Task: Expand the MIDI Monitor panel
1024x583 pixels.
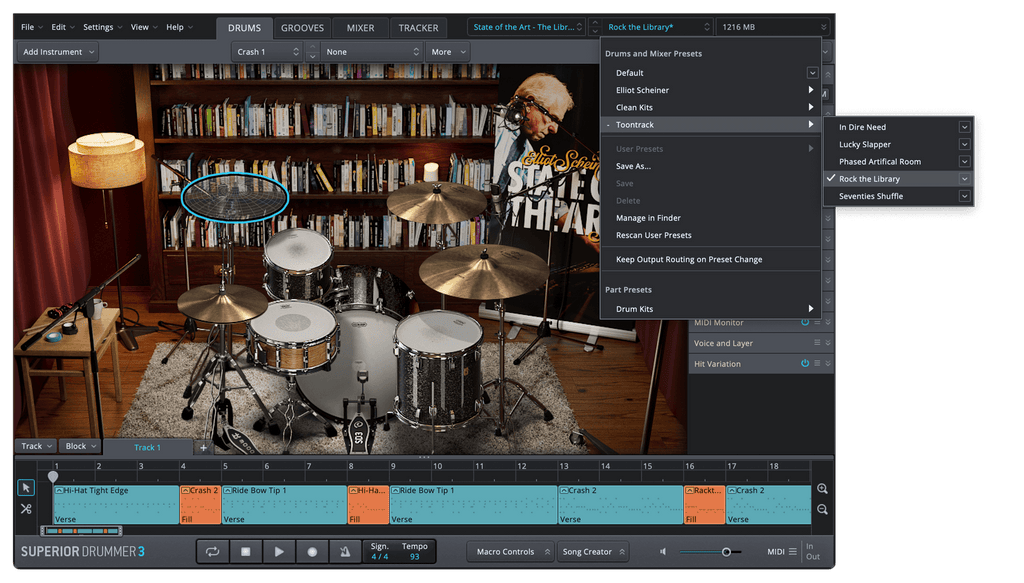Action: pyautogui.click(x=828, y=323)
